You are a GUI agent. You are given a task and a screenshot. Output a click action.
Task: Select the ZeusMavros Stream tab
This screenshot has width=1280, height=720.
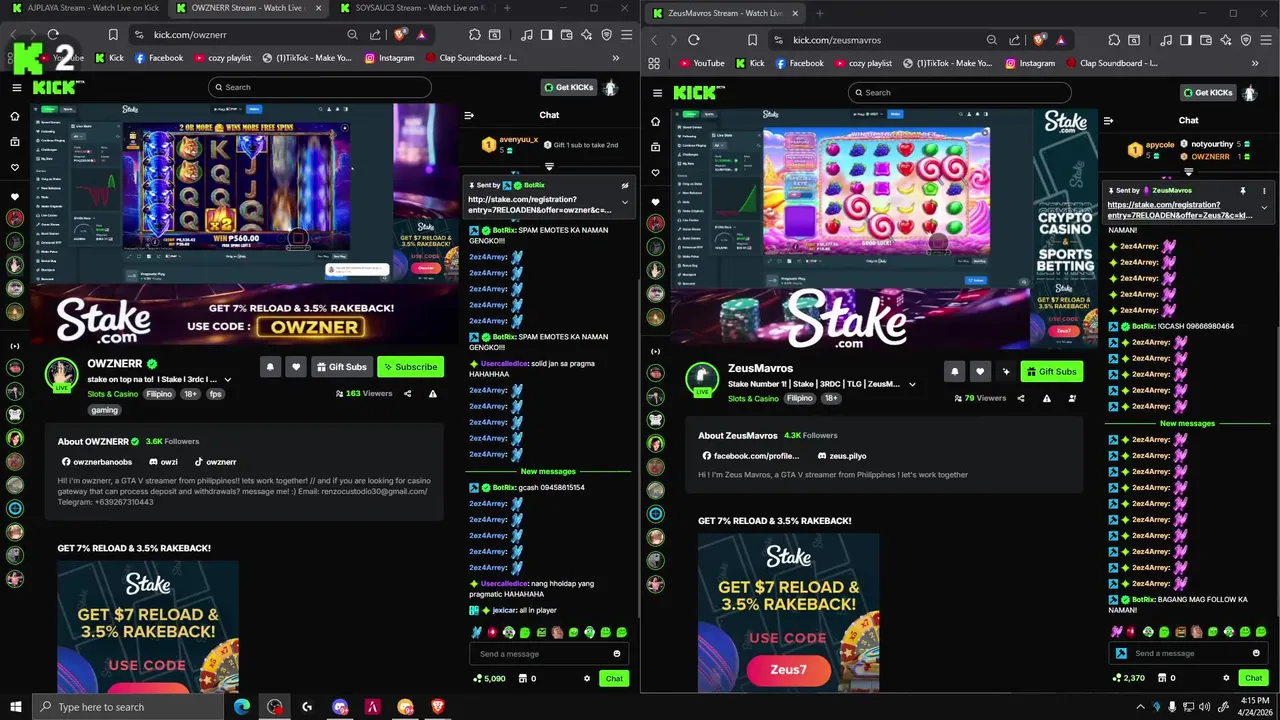coord(725,13)
